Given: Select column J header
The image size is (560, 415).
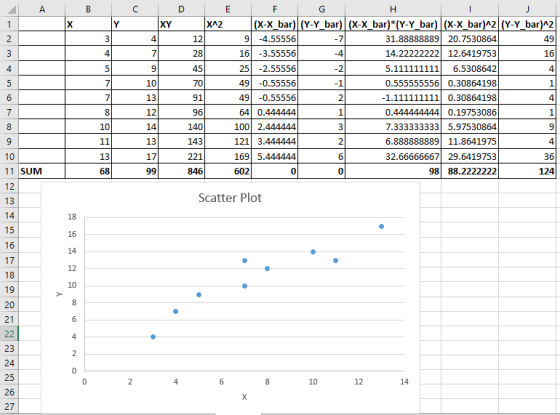Looking at the screenshot, I should click(x=528, y=9).
